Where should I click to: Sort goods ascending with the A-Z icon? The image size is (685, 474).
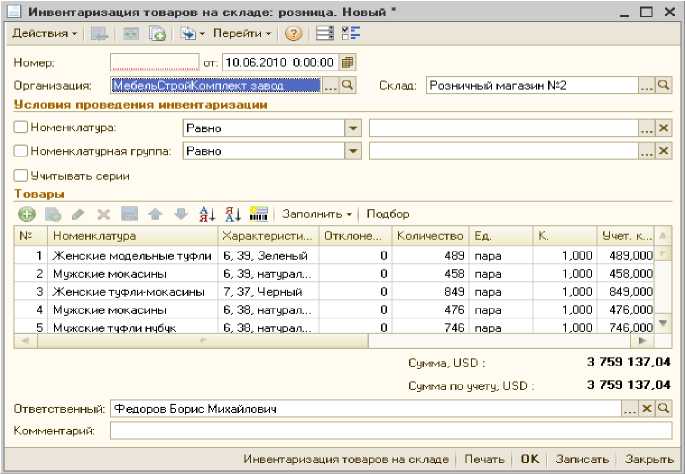pos(208,214)
